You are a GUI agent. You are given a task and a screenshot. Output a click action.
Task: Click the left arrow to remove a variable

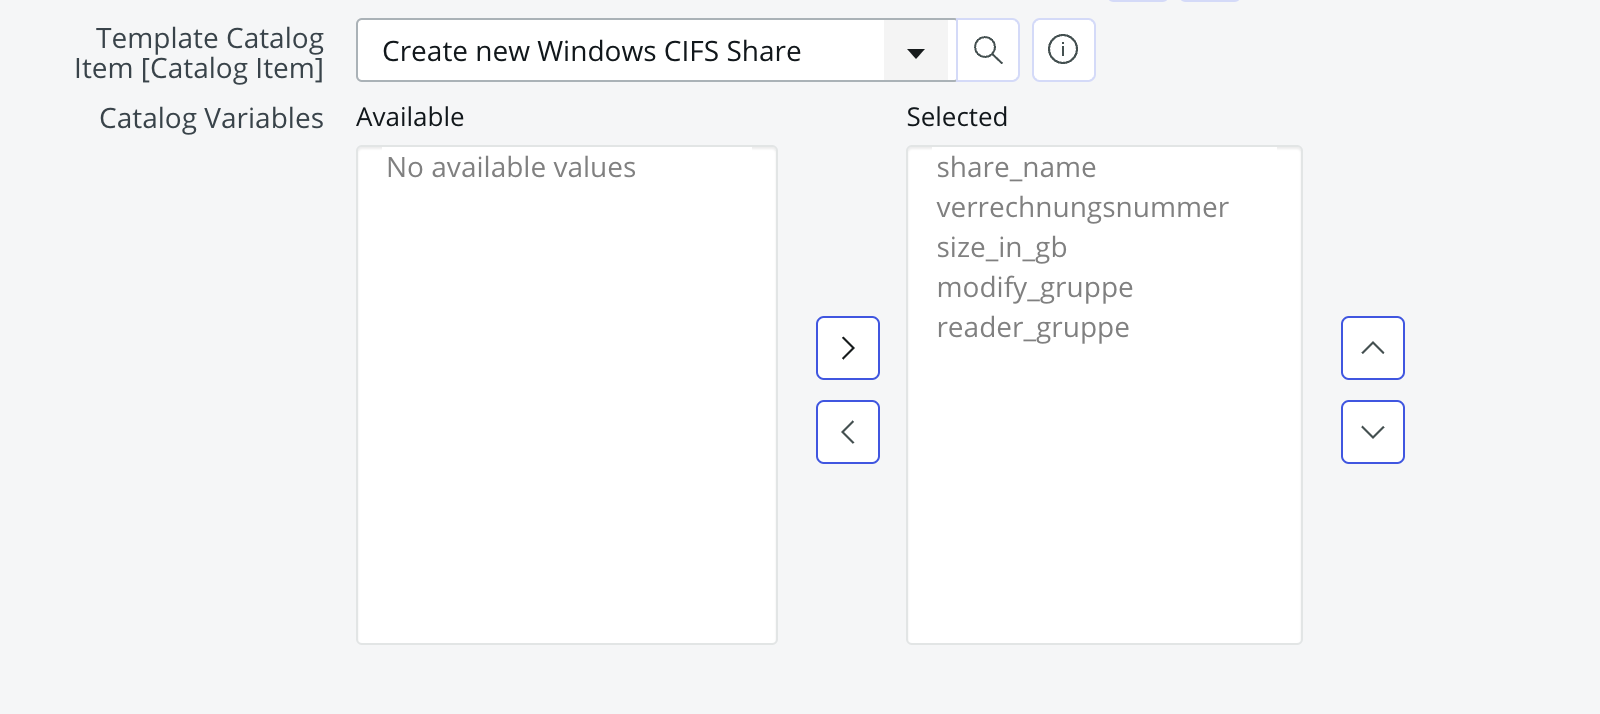(x=847, y=431)
